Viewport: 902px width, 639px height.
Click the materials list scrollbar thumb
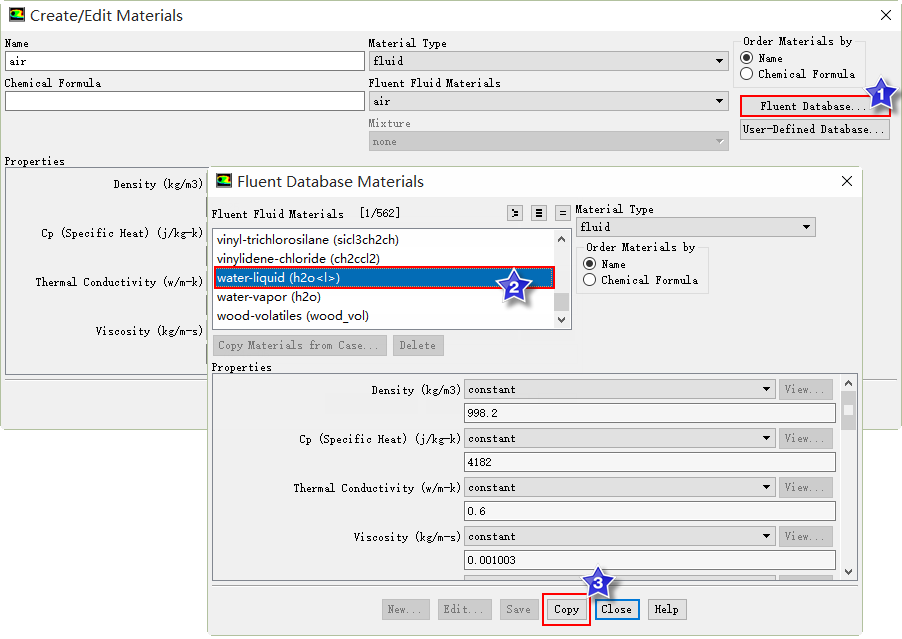(561, 301)
